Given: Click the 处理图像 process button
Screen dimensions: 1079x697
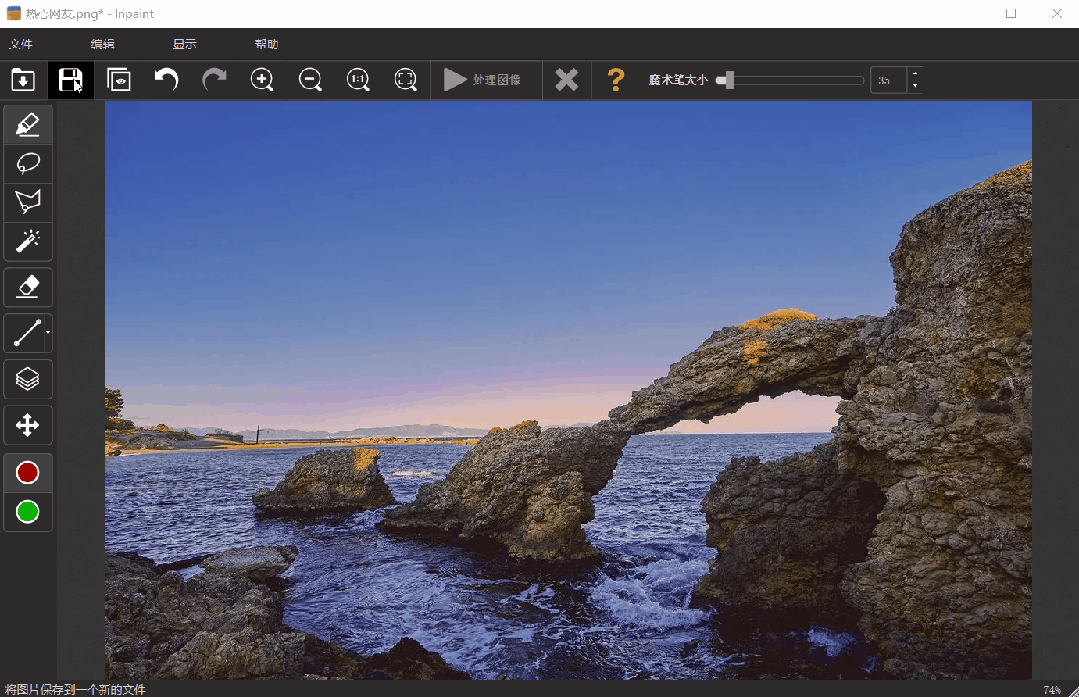Looking at the screenshot, I should (x=484, y=80).
